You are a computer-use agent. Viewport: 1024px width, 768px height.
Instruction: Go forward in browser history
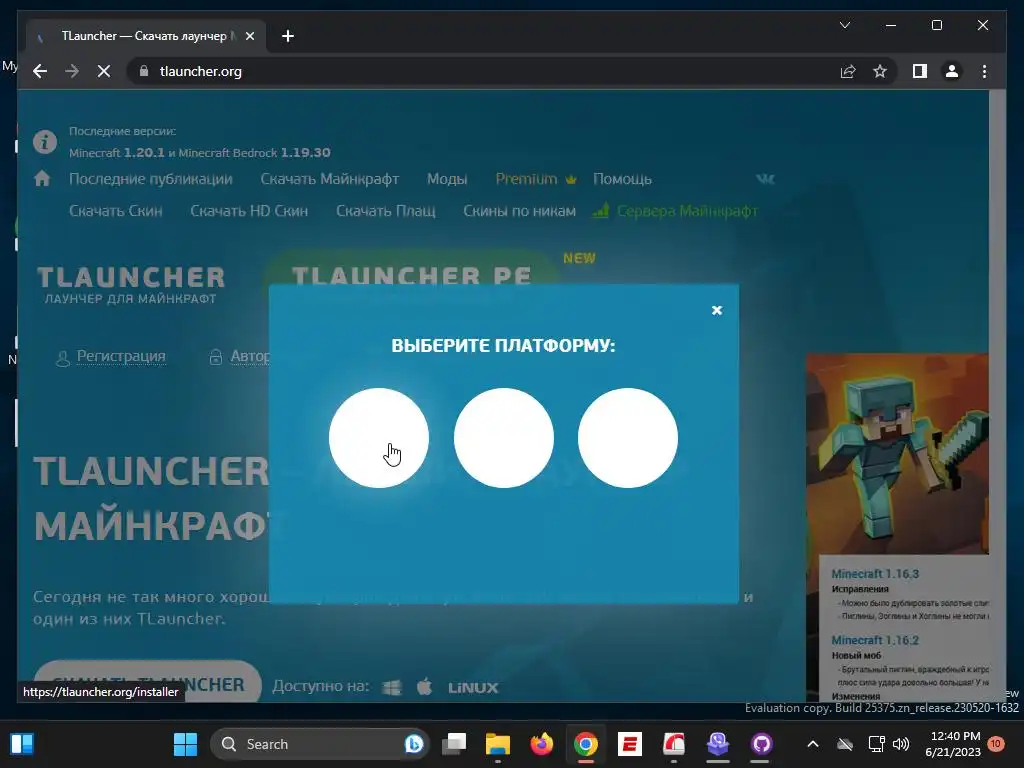(72, 71)
